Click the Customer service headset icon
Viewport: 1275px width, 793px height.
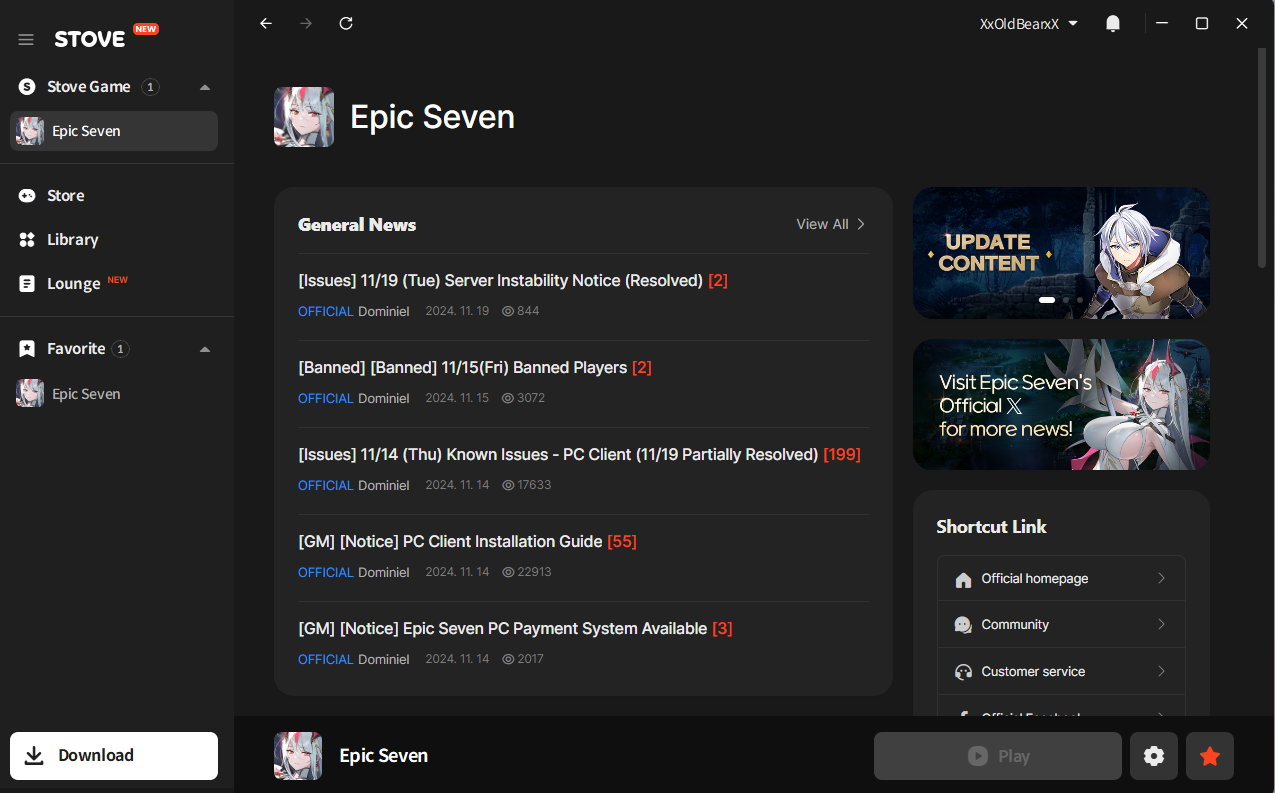click(x=963, y=672)
